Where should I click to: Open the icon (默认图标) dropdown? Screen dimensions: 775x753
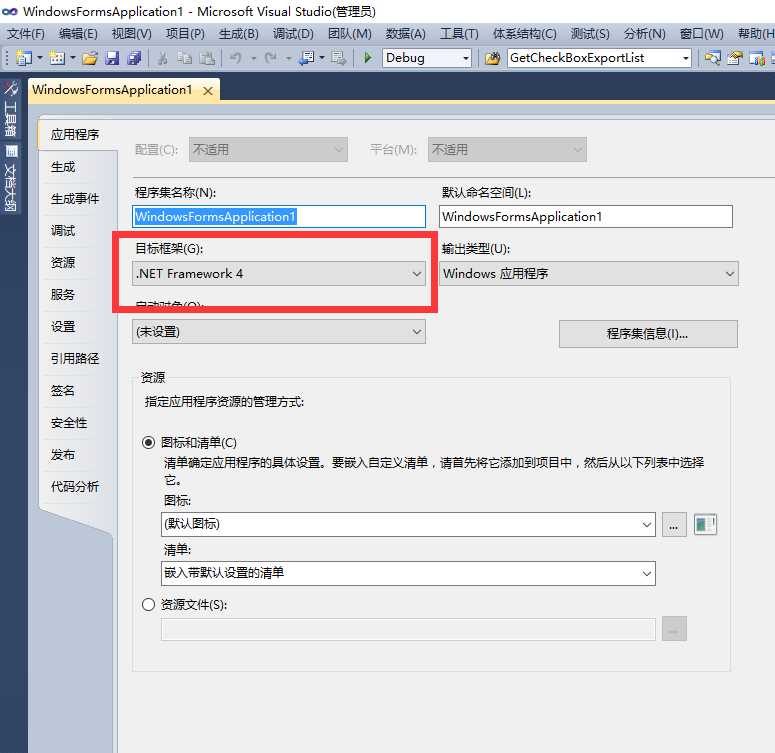(x=408, y=524)
